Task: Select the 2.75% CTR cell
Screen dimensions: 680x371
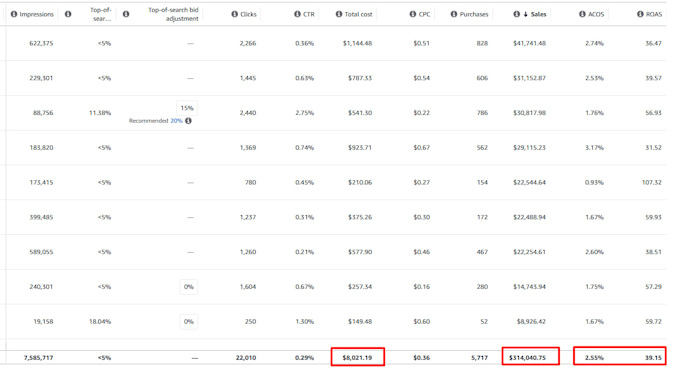Action: (304, 113)
